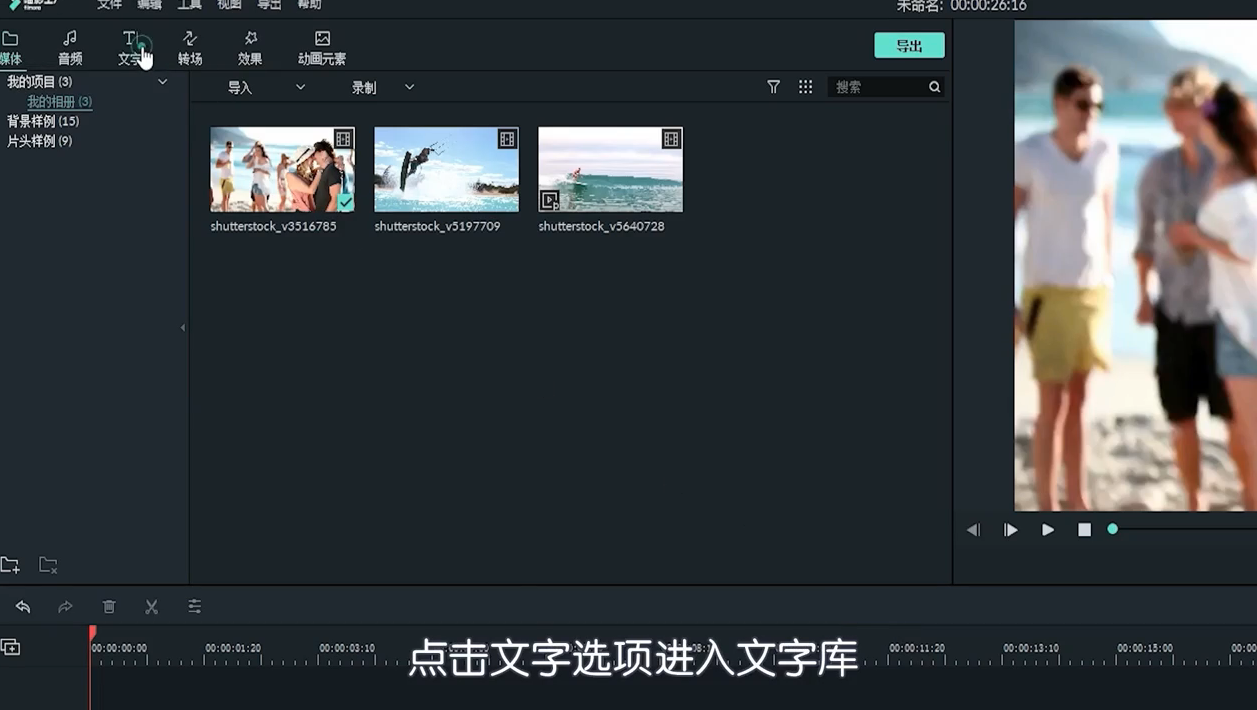Click the red timeline playhead
This screenshot has height=710, width=1257.
92,633
